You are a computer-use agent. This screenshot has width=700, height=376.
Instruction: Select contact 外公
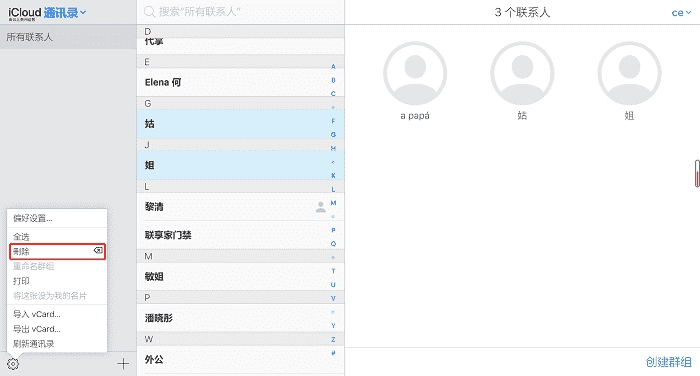[240, 359]
